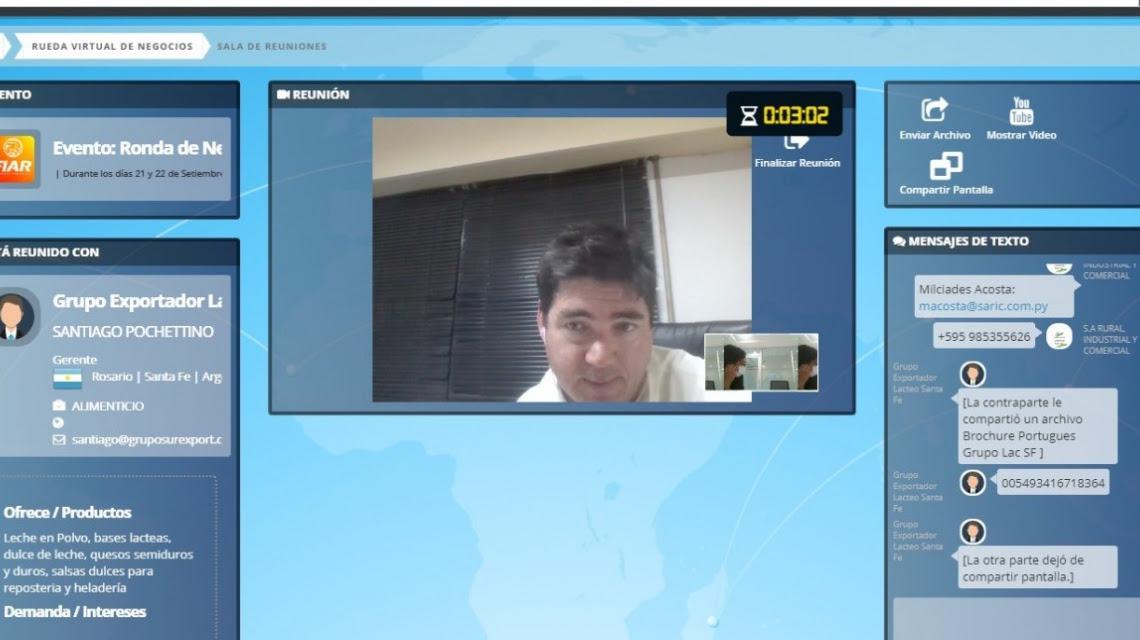Click the Mostrar Video YouTube icon
The height and width of the screenshot is (640, 1140).
(1021, 111)
